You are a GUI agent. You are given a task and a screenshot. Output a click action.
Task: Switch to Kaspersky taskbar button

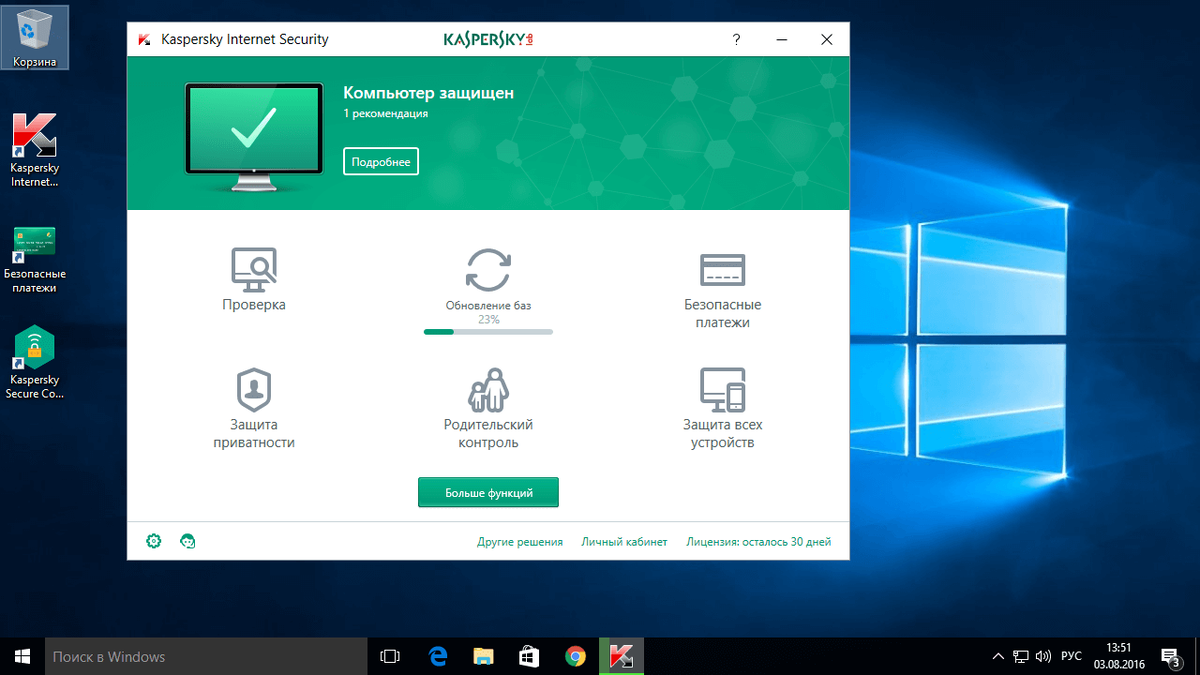[x=621, y=656]
